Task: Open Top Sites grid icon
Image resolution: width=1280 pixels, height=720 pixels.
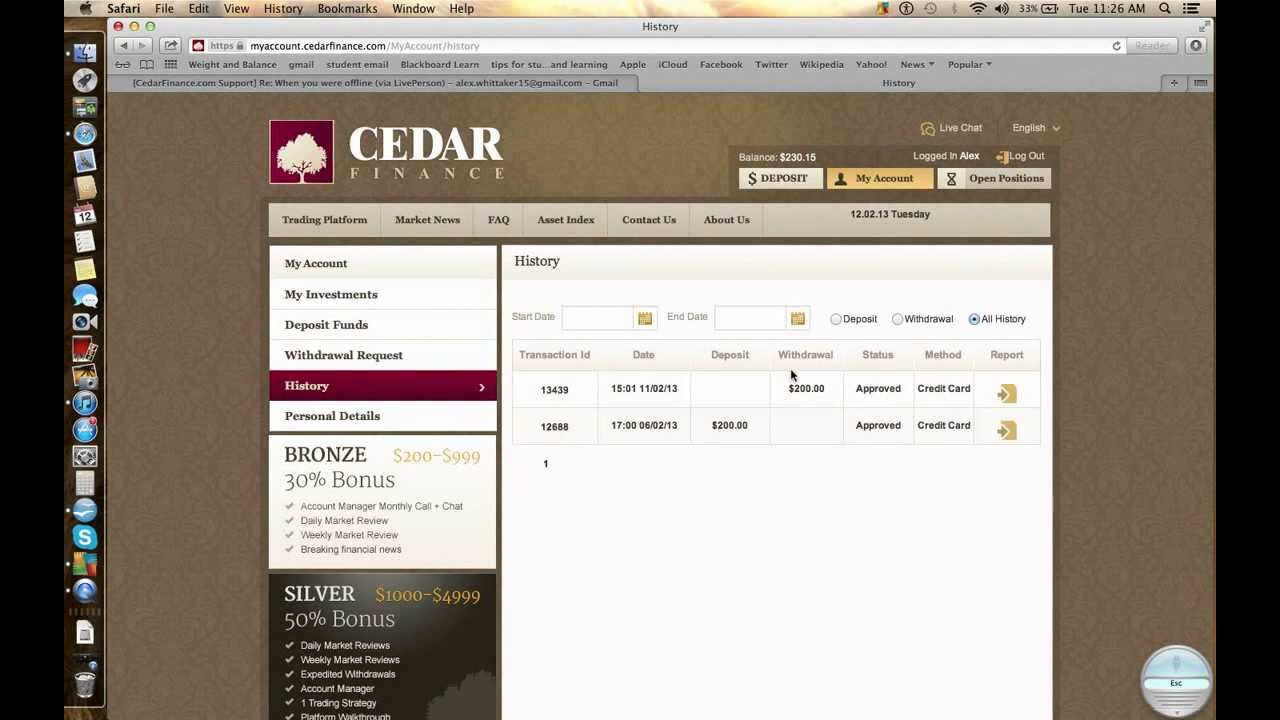Action: click(x=170, y=64)
